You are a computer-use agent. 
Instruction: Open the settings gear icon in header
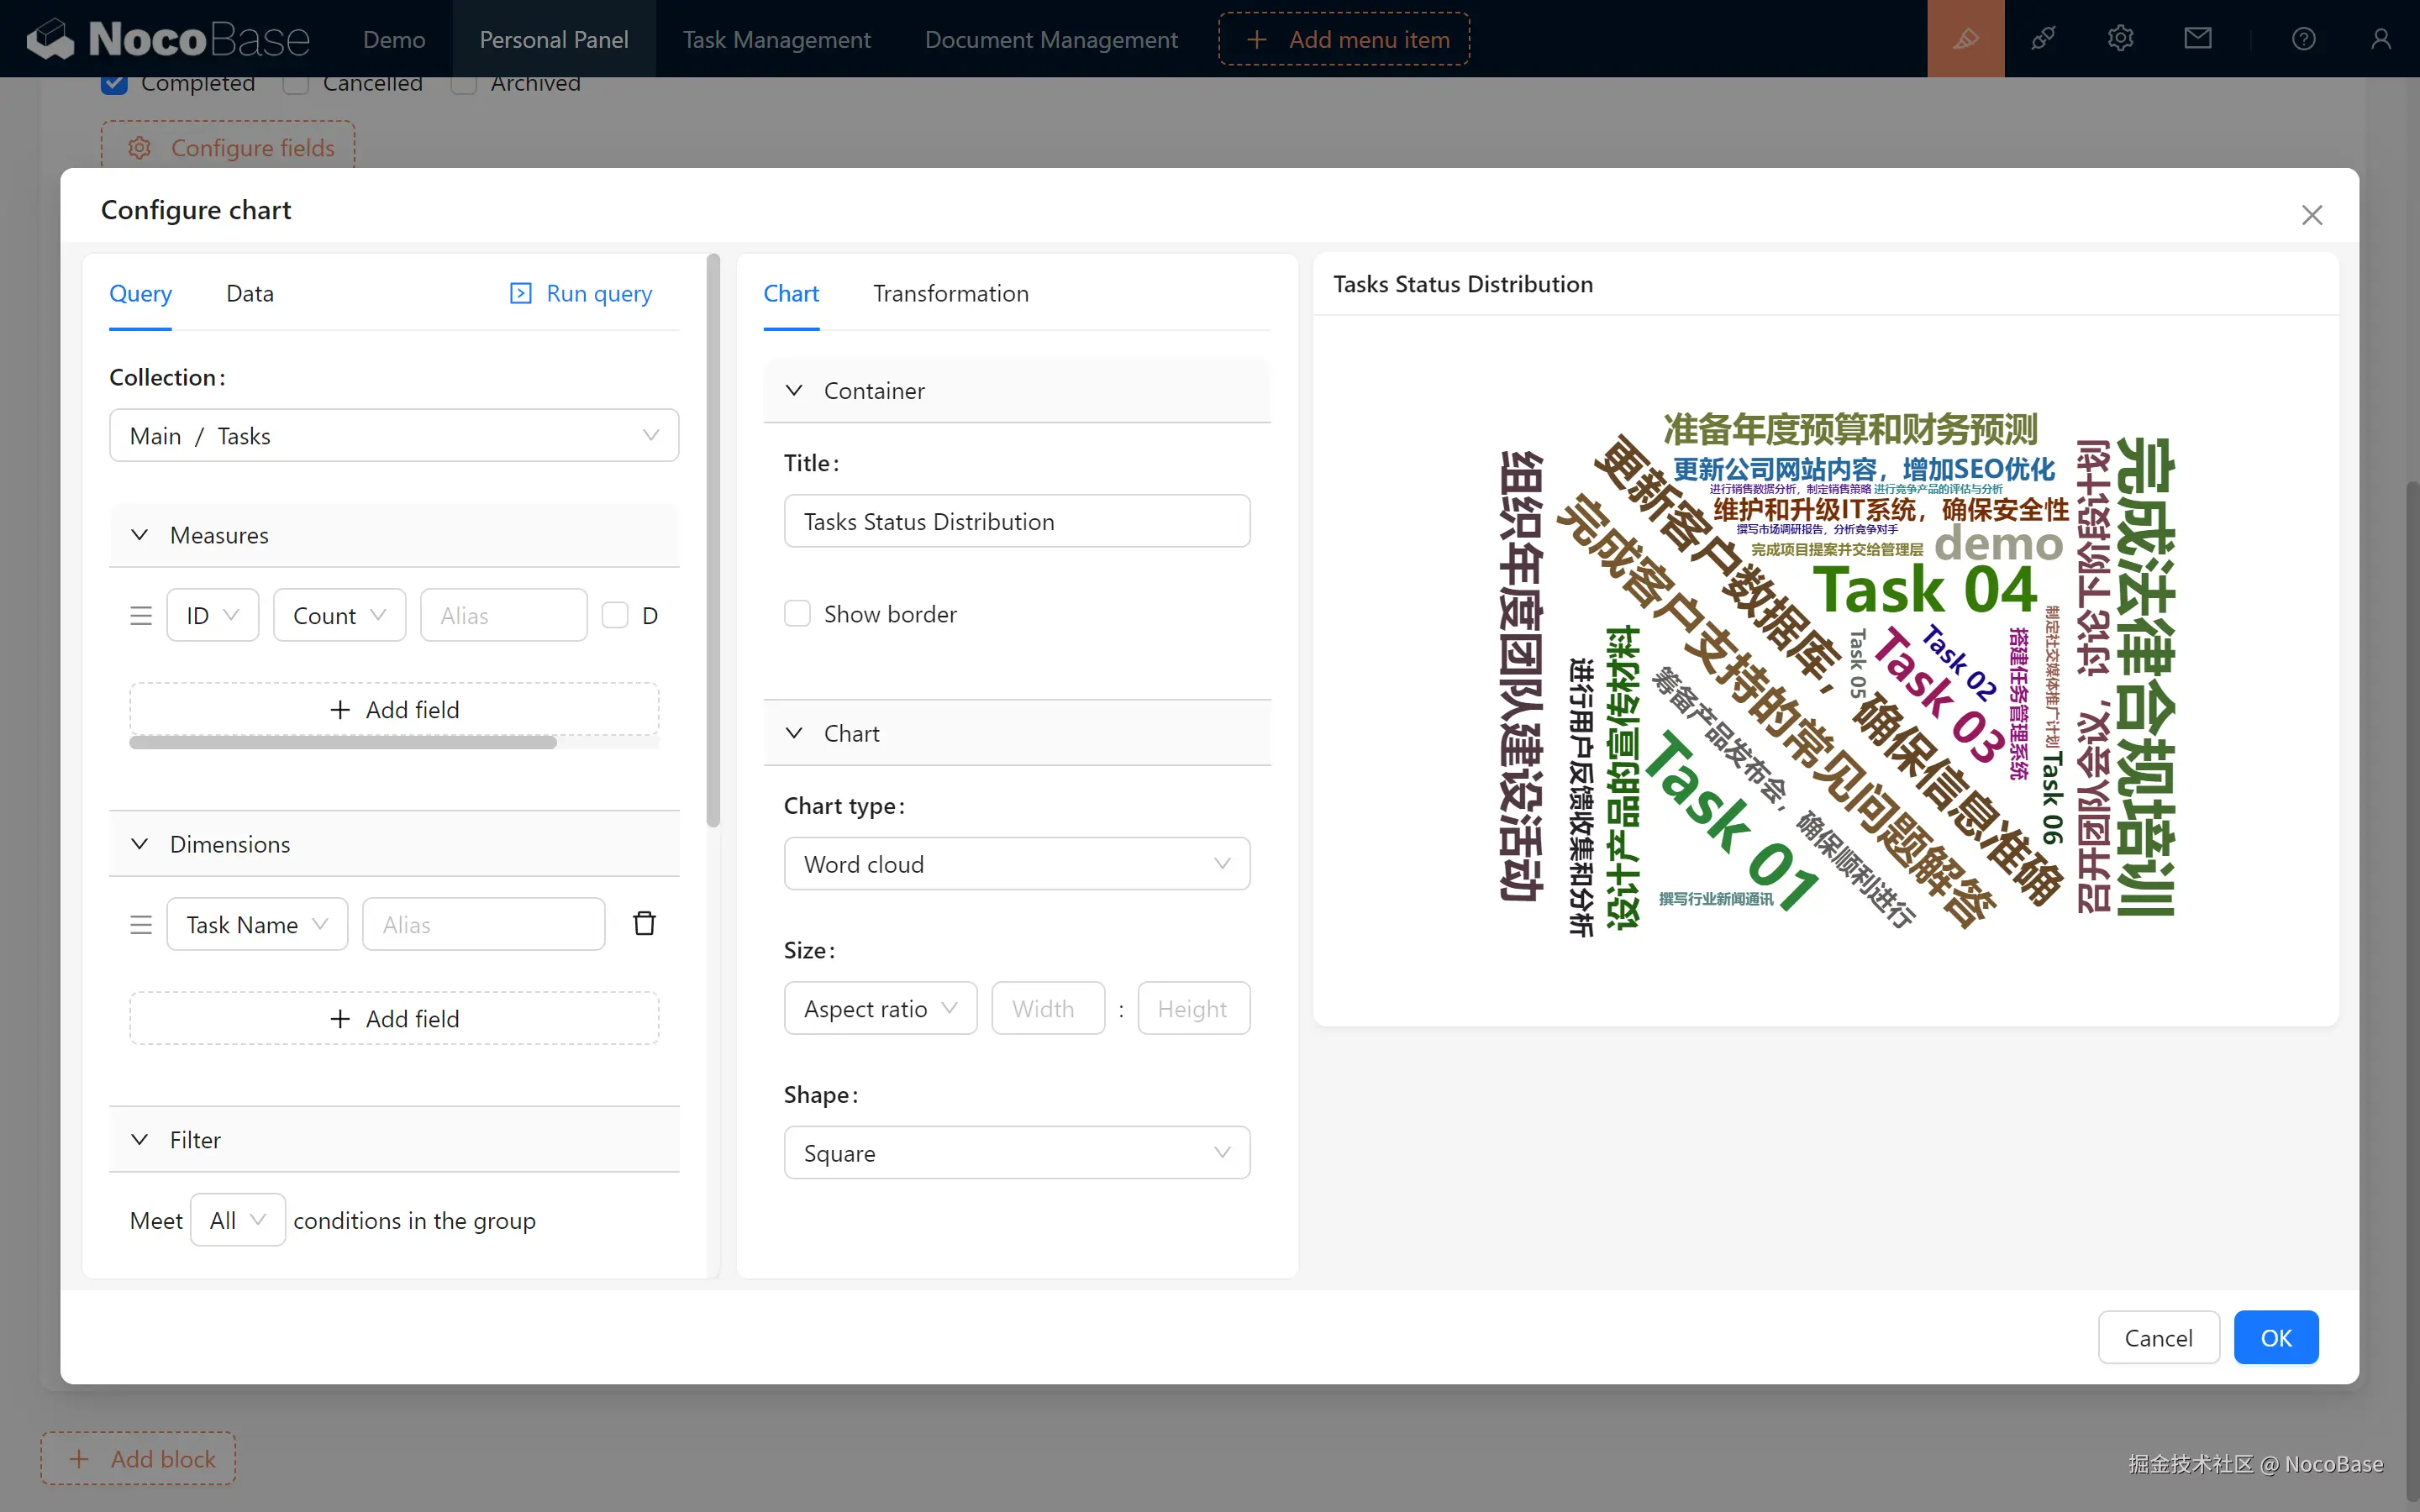(x=2120, y=39)
